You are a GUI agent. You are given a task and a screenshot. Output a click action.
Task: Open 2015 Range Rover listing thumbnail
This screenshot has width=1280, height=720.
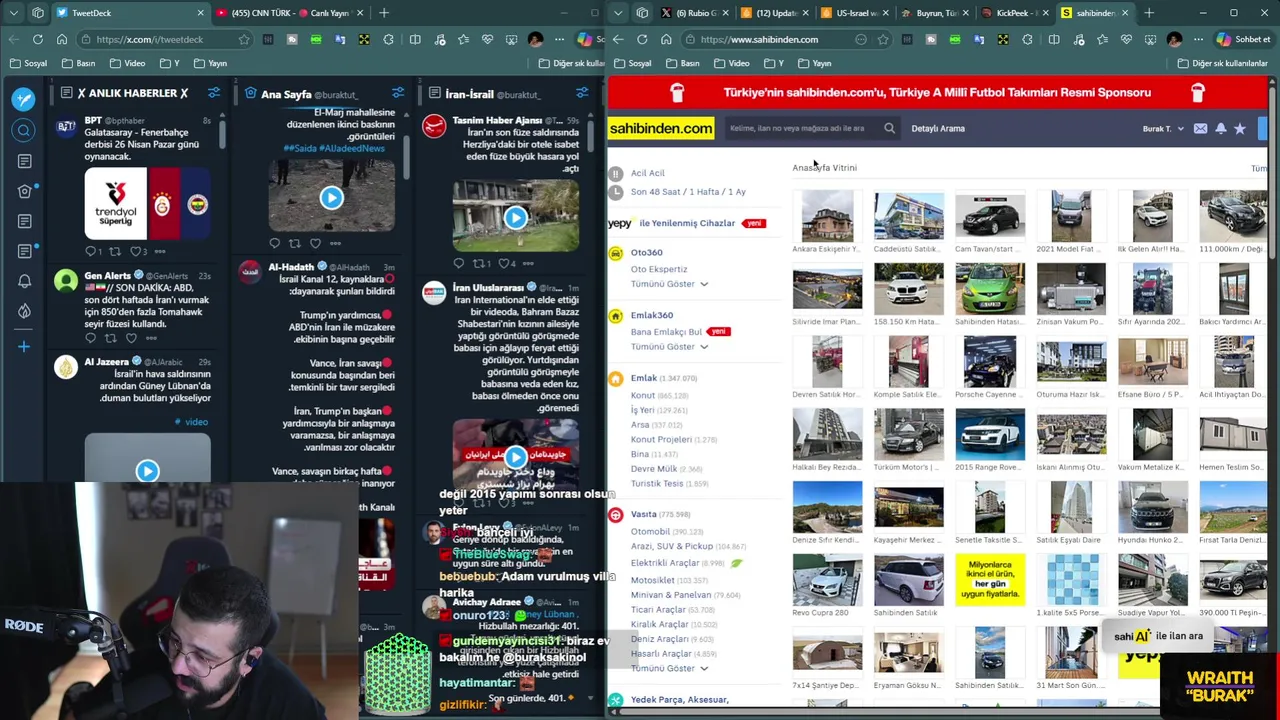(990, 434)
